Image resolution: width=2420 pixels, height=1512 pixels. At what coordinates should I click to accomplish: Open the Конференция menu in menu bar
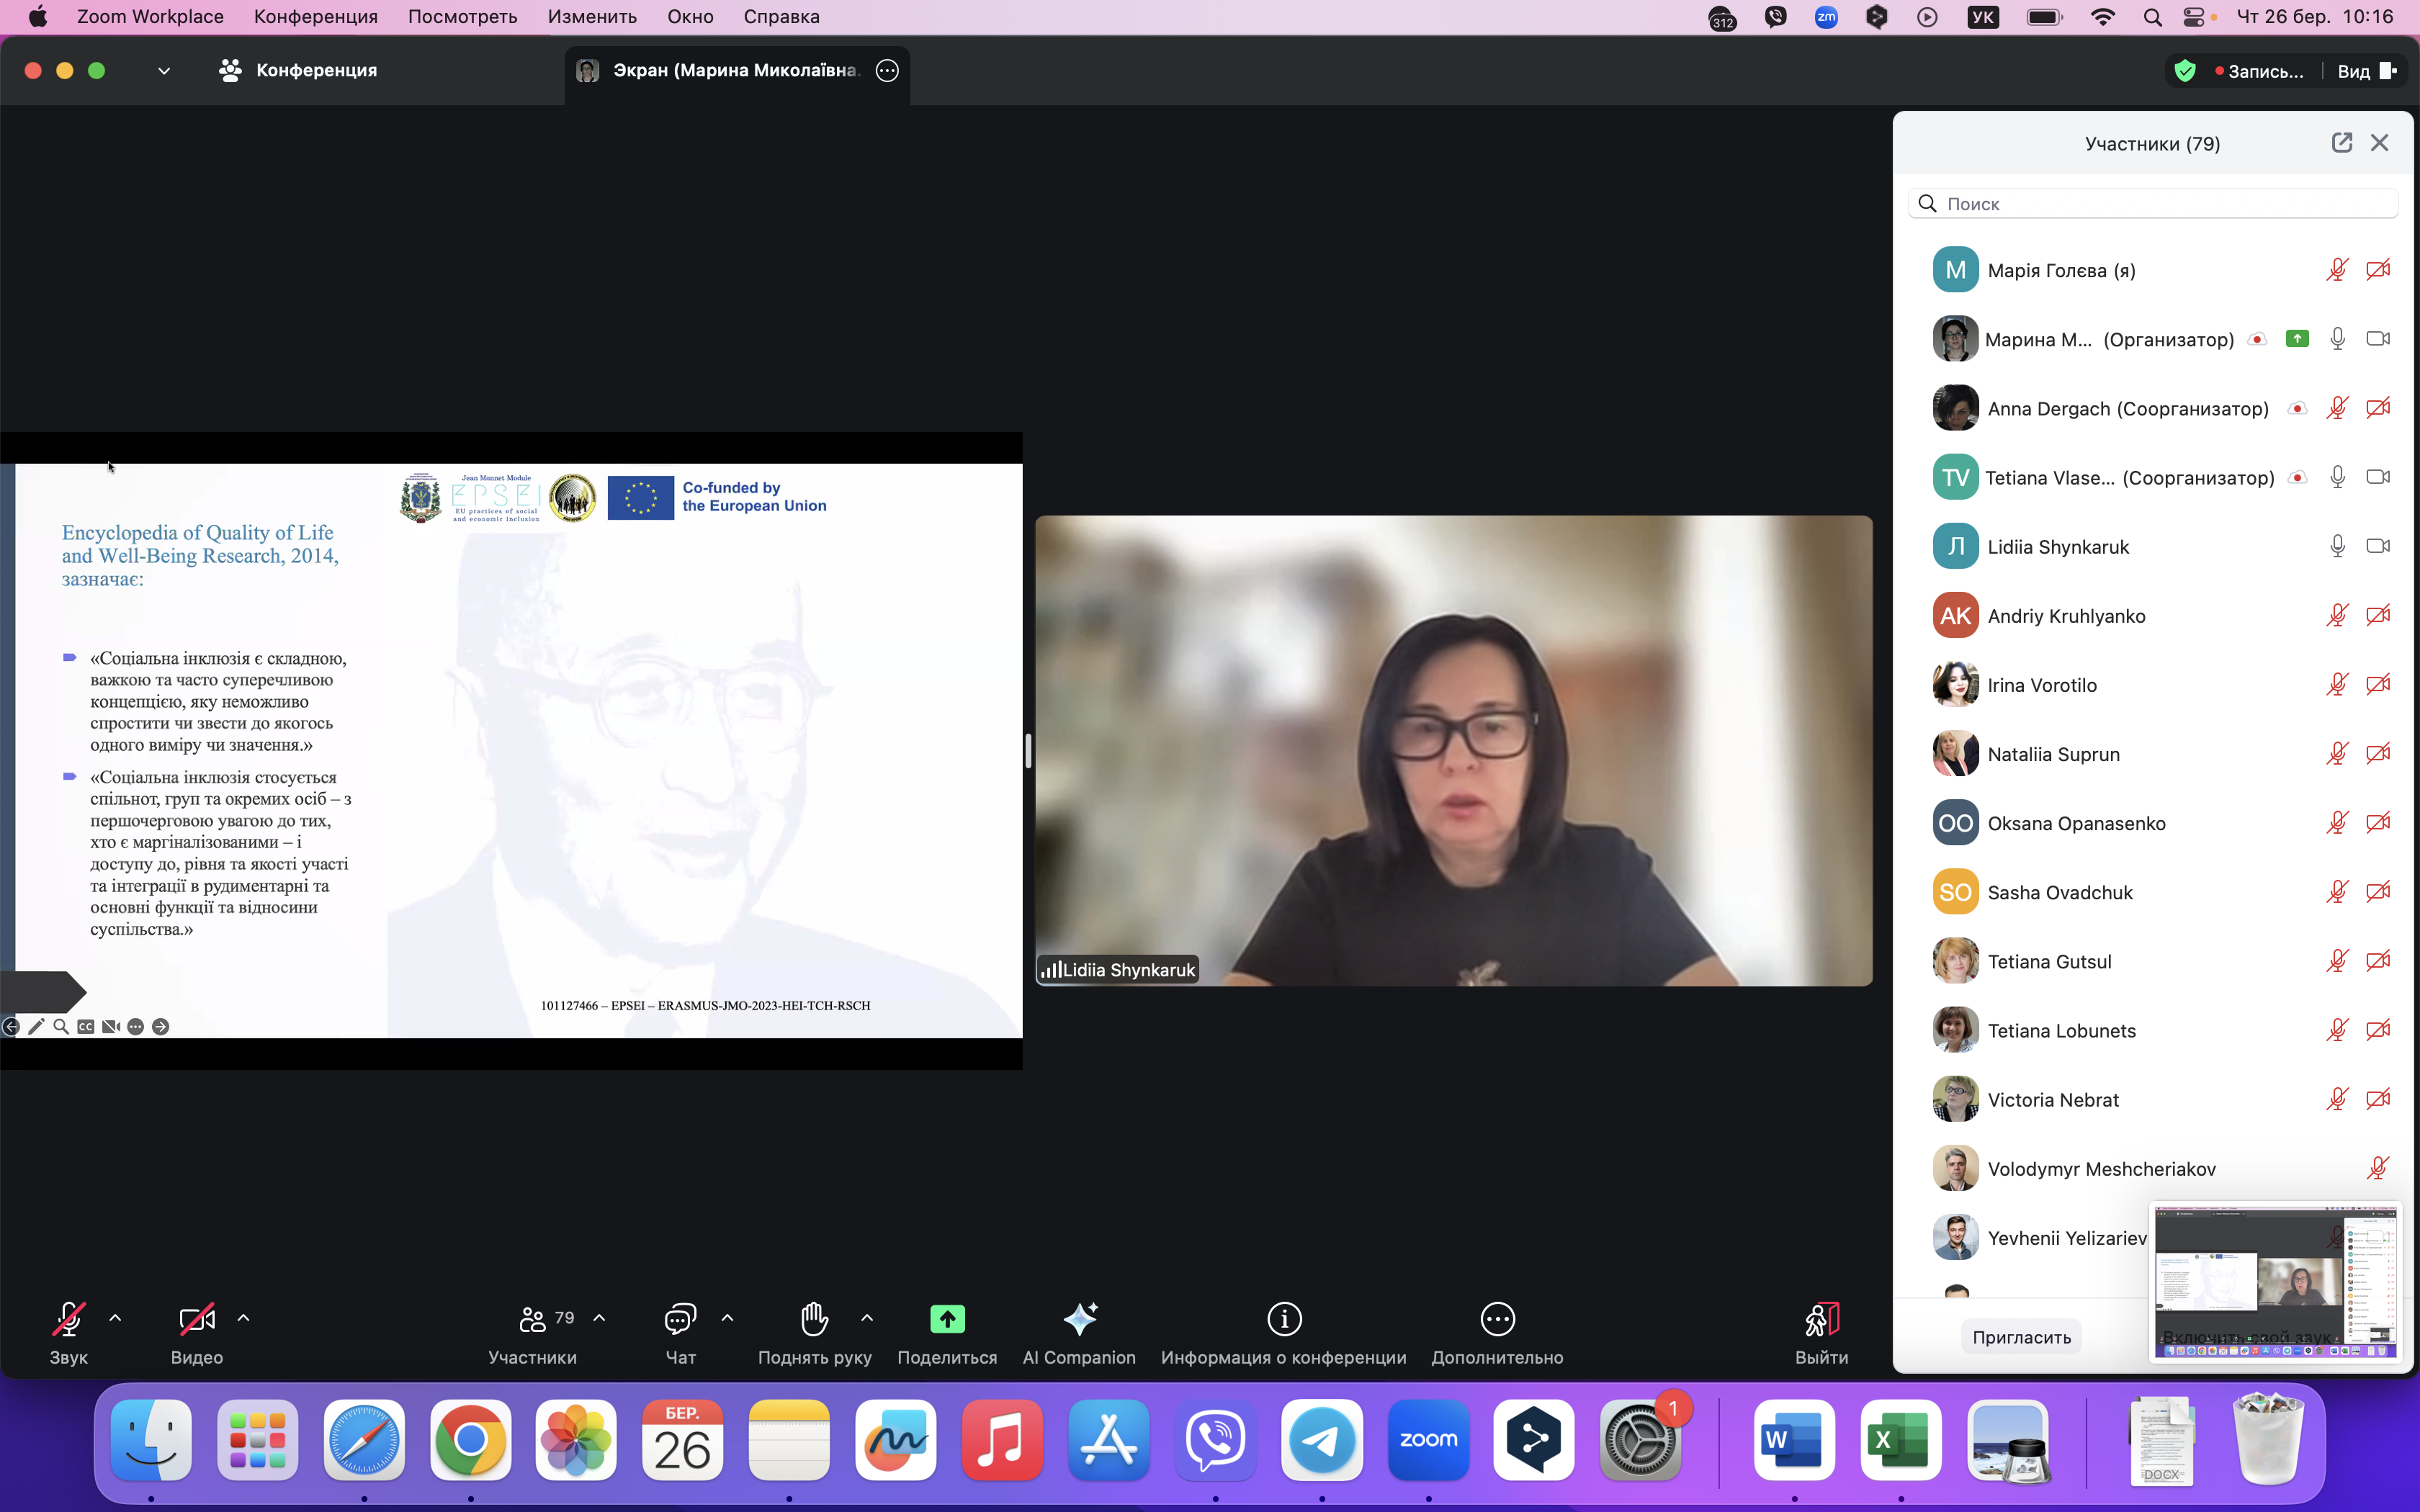click(315, 17)
